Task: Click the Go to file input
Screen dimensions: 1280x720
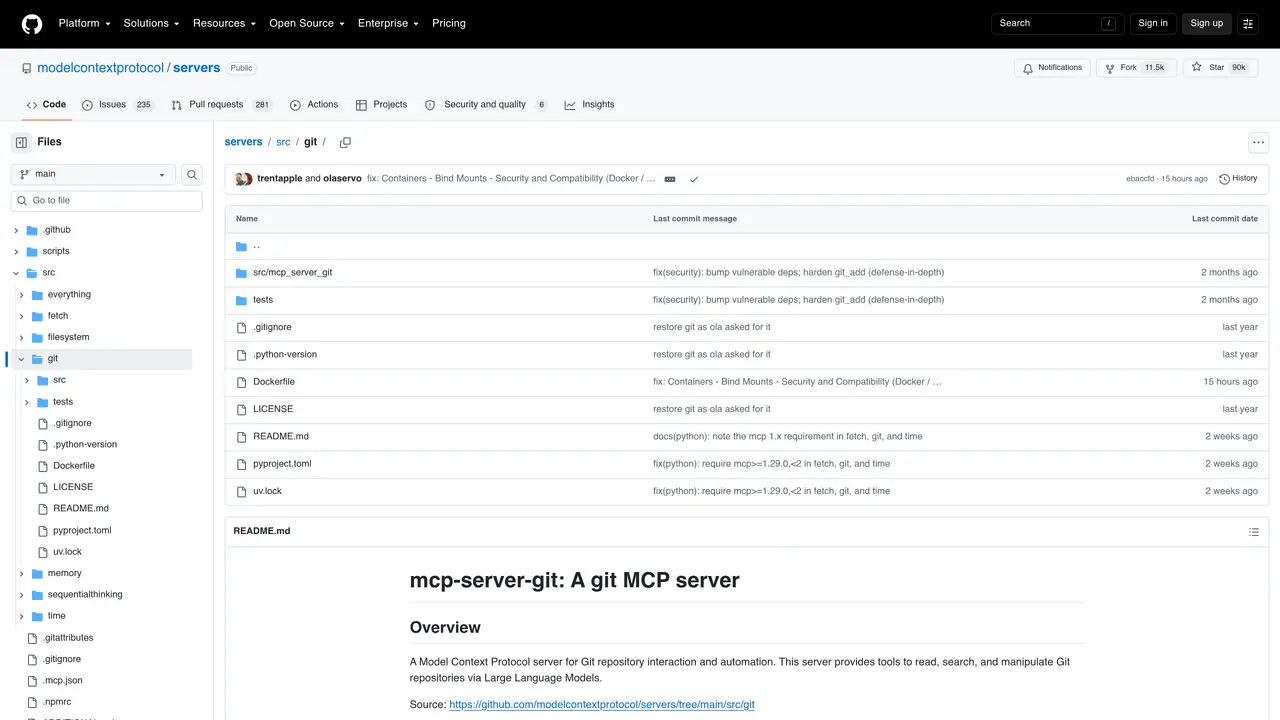Action: point(107,201)
